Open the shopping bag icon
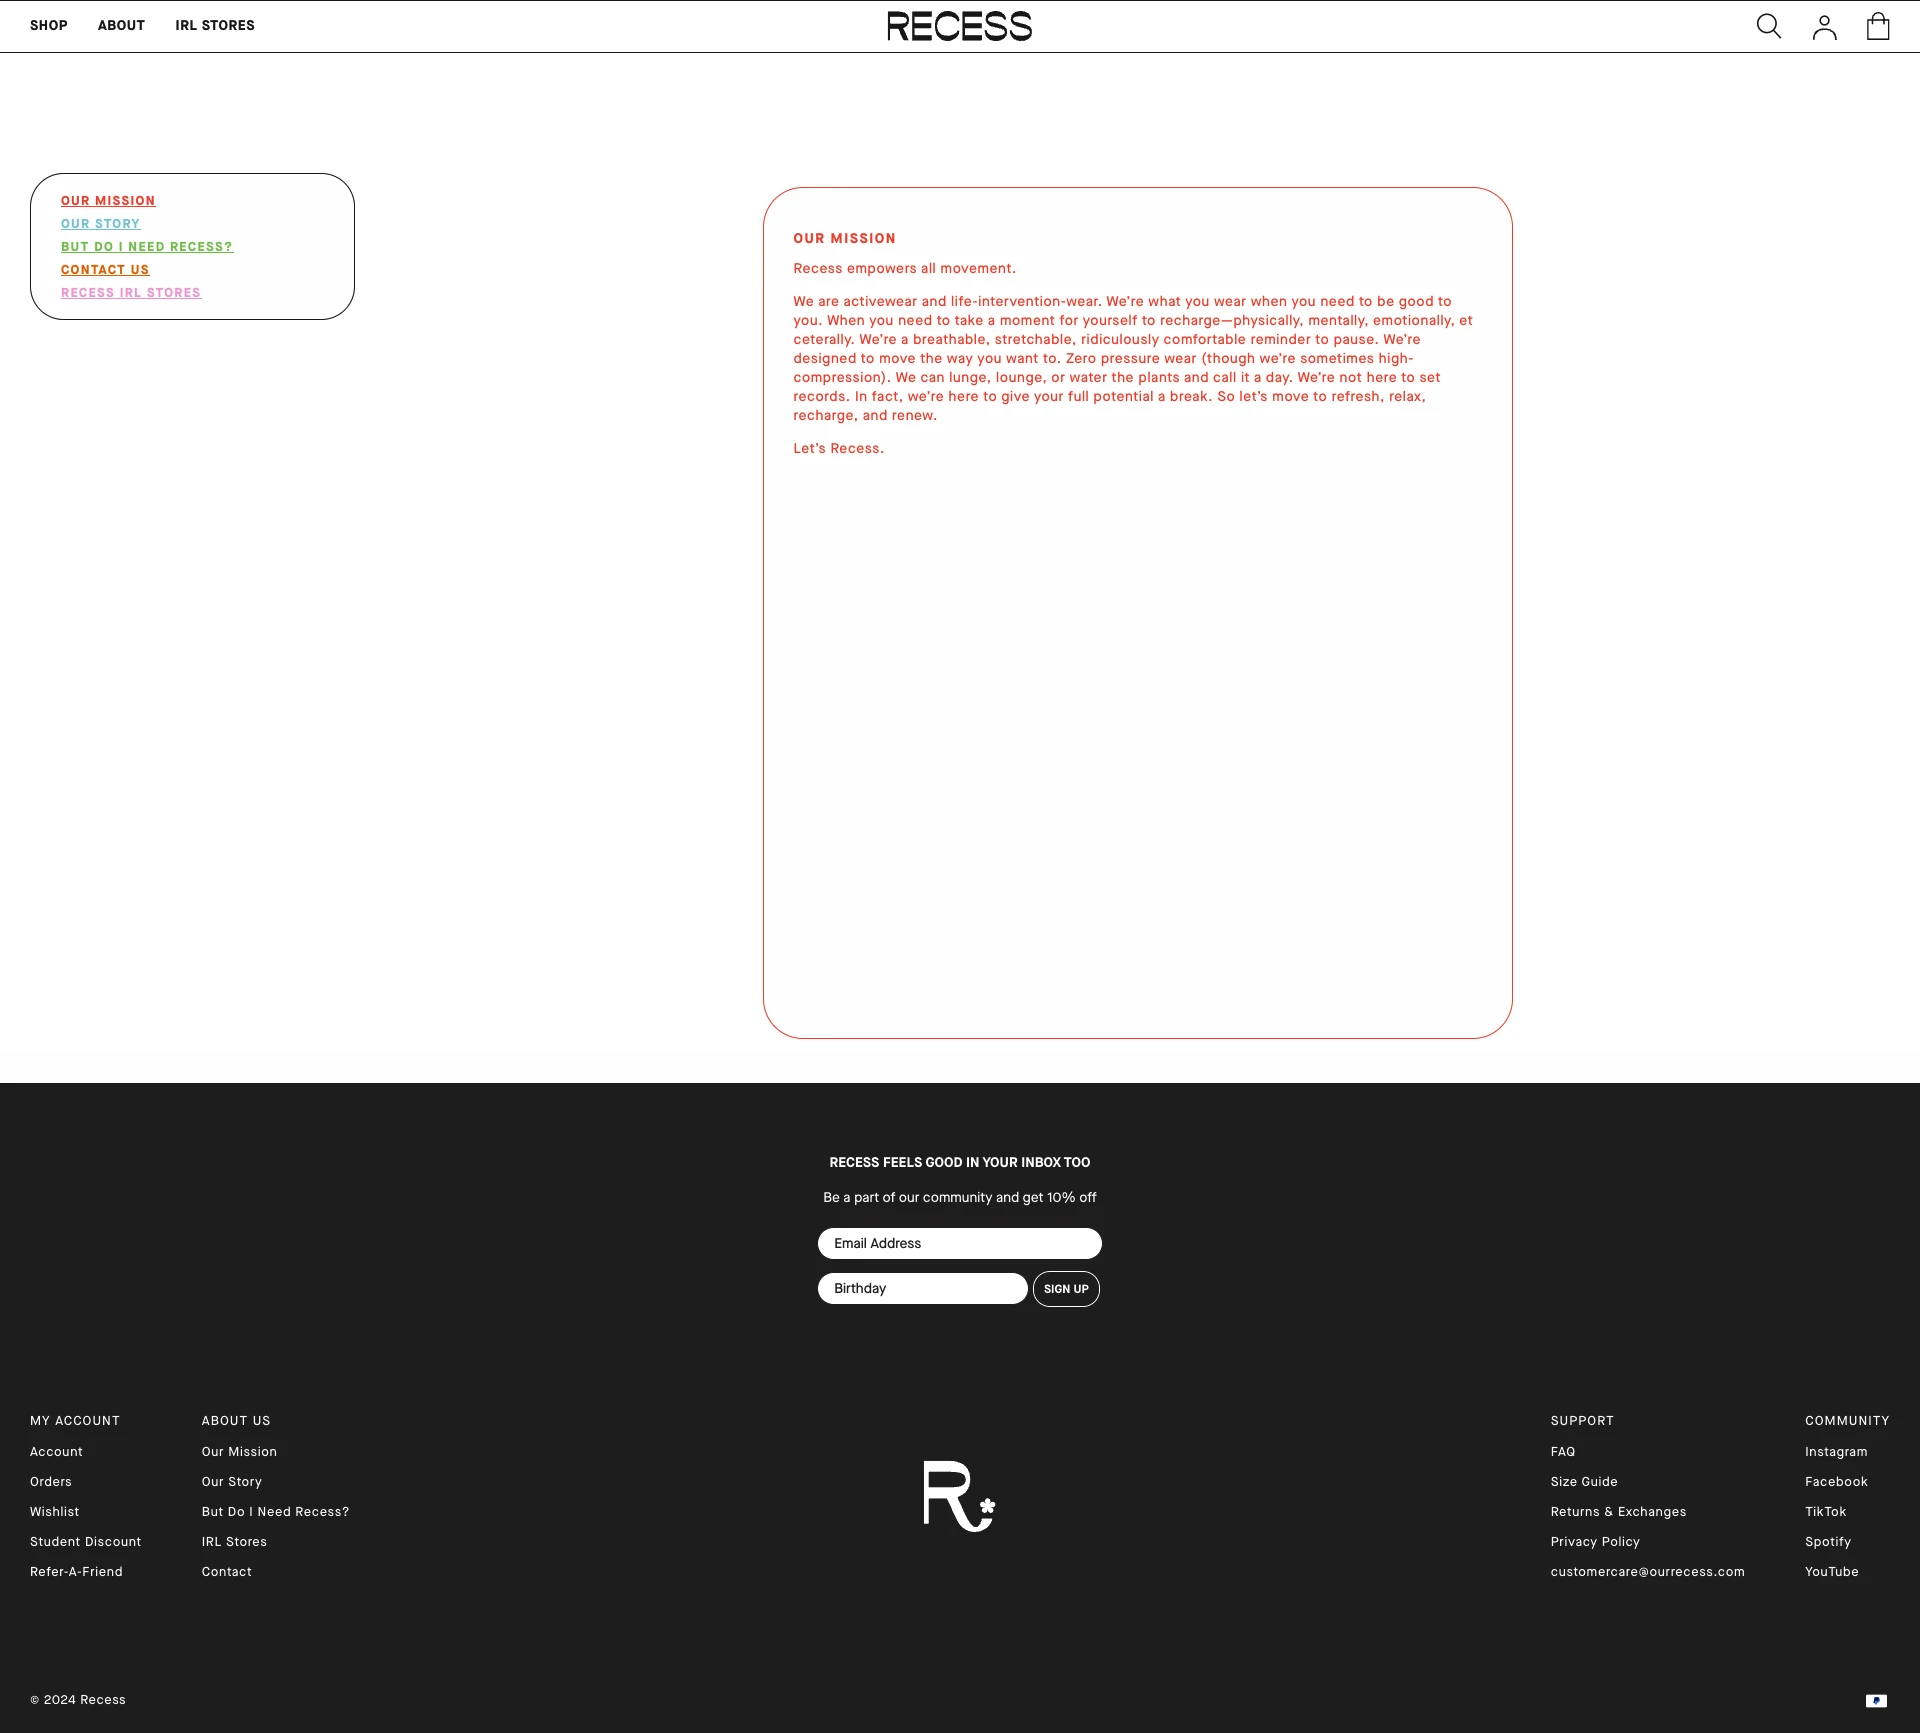This screenshot has height=1733, width=1920. click(1878, 26)
